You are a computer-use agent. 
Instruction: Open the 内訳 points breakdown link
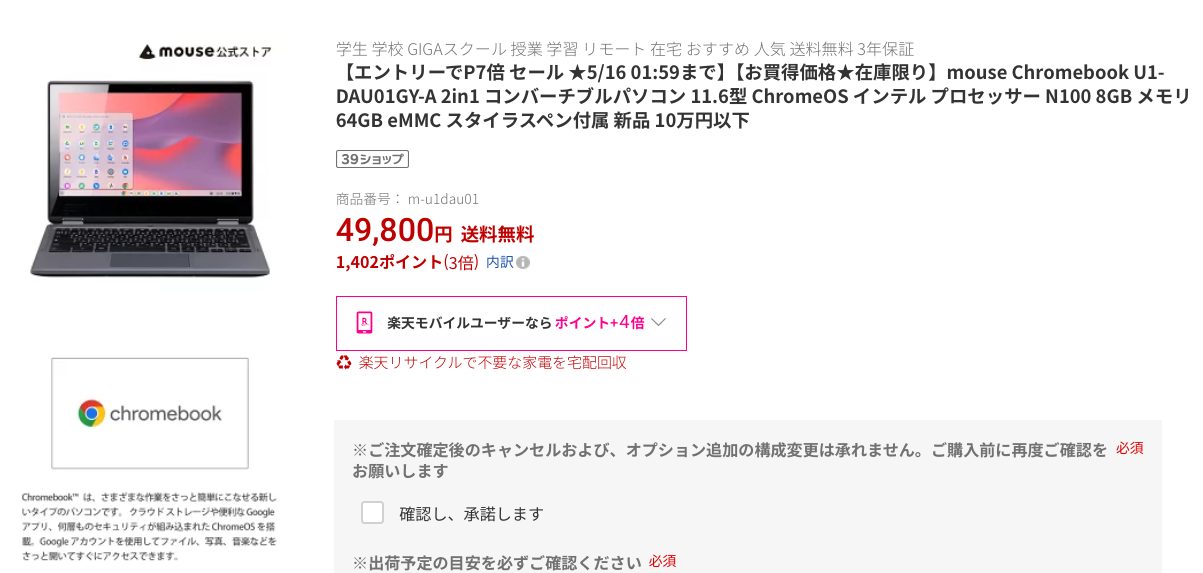499,262
